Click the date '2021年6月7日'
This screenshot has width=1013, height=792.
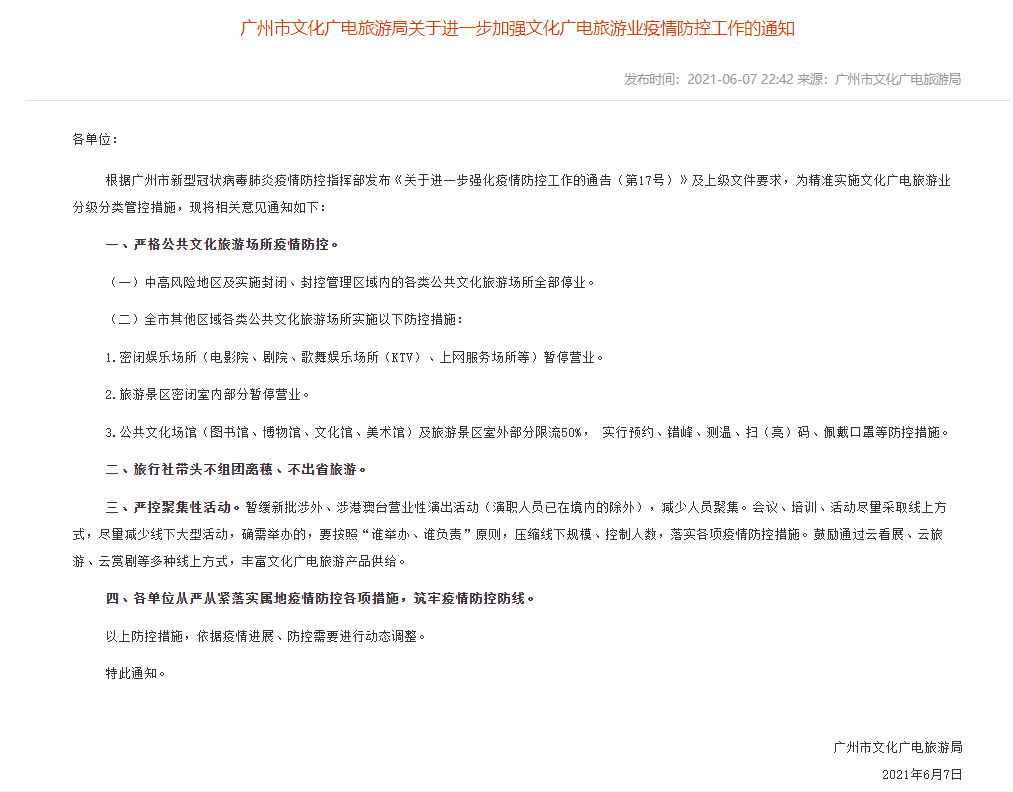pyautogui.click(x=922, y=775)
